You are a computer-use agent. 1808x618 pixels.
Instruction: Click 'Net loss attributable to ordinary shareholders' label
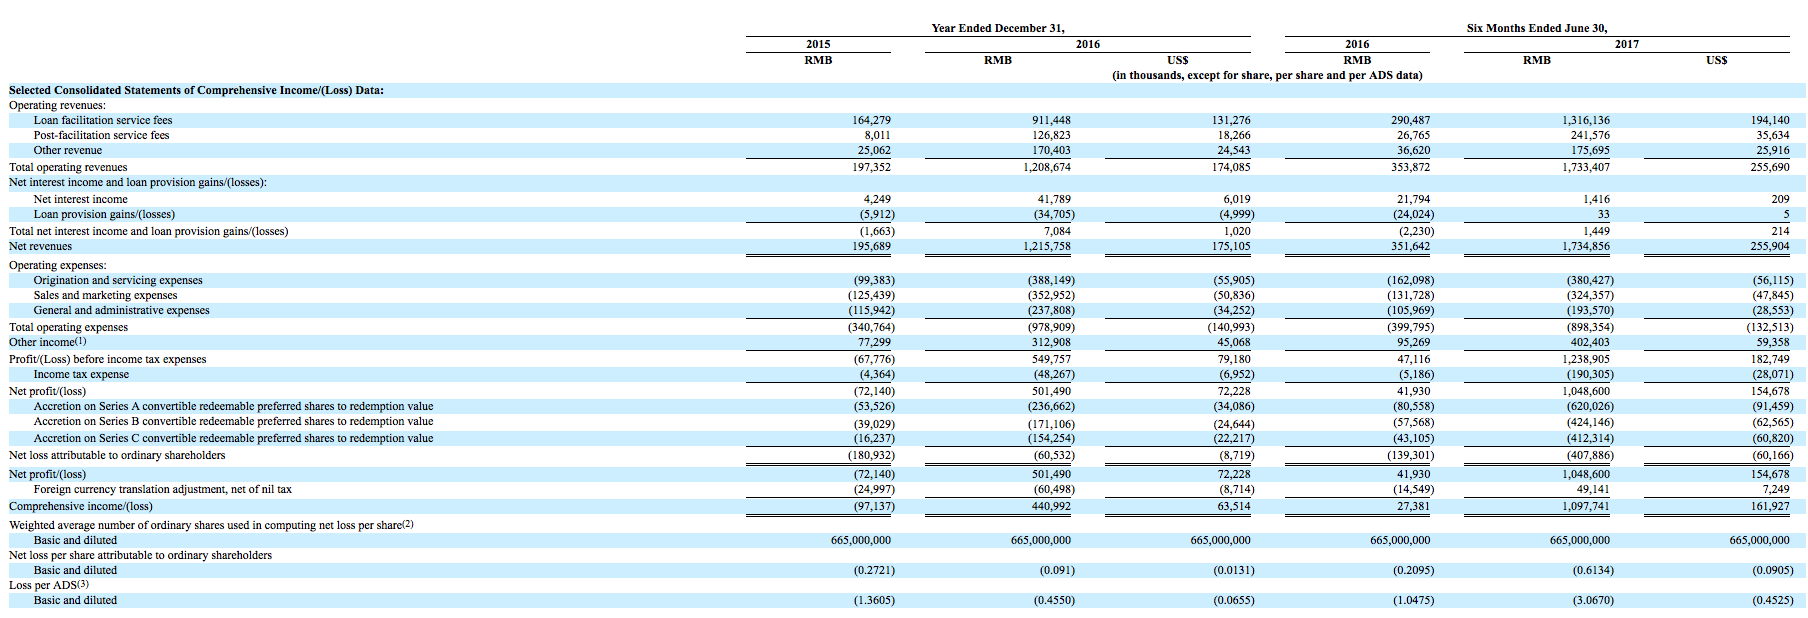point(117,455)
